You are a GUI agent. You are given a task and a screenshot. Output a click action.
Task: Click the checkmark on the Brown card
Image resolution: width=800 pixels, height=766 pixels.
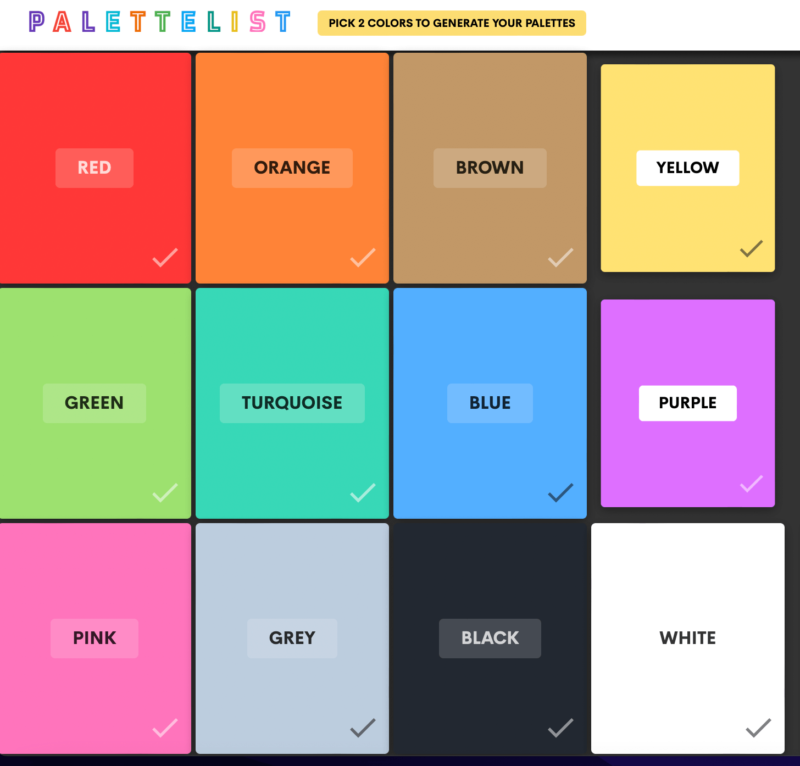(x=561, y=258)
